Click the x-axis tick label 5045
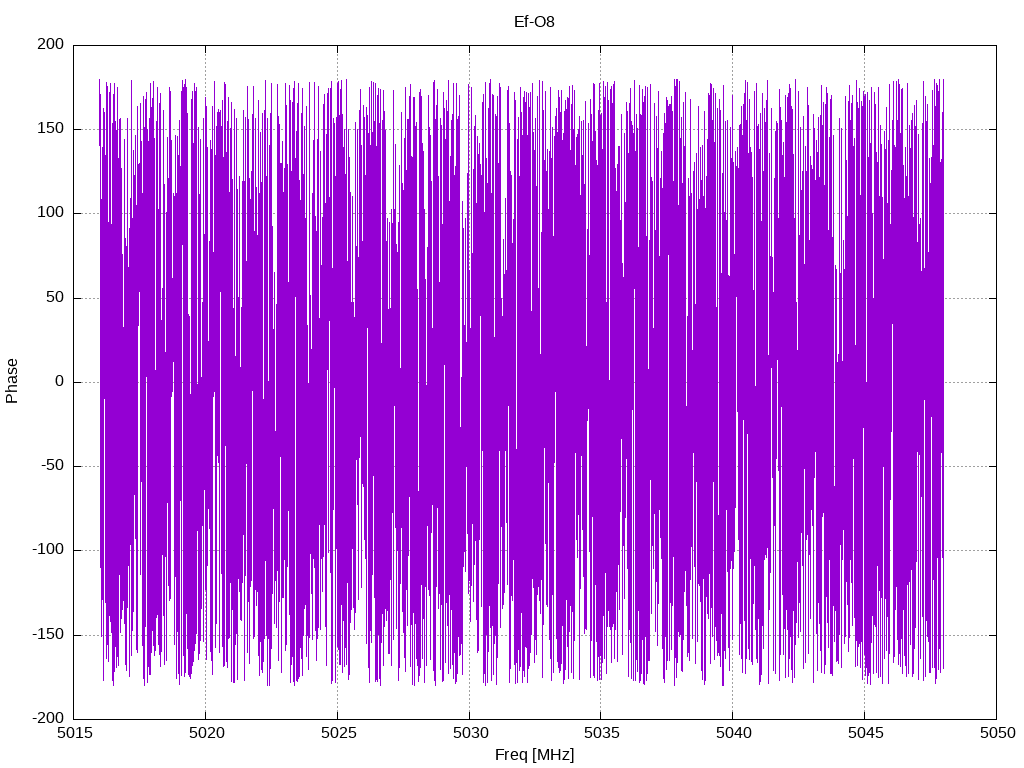Image resolution: width=1024 pixels, height=768 pixels. coord(865,733)
